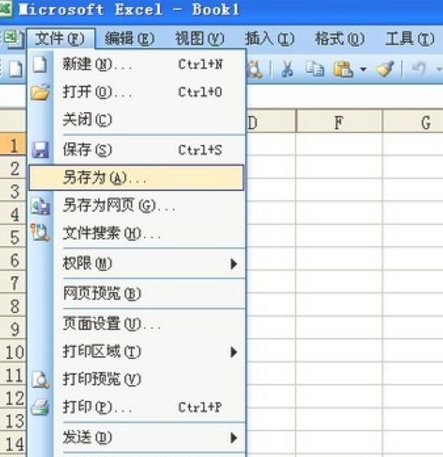Select column F header
The height and width of the screenshot is (457, 443).
(x=339, y=122)
